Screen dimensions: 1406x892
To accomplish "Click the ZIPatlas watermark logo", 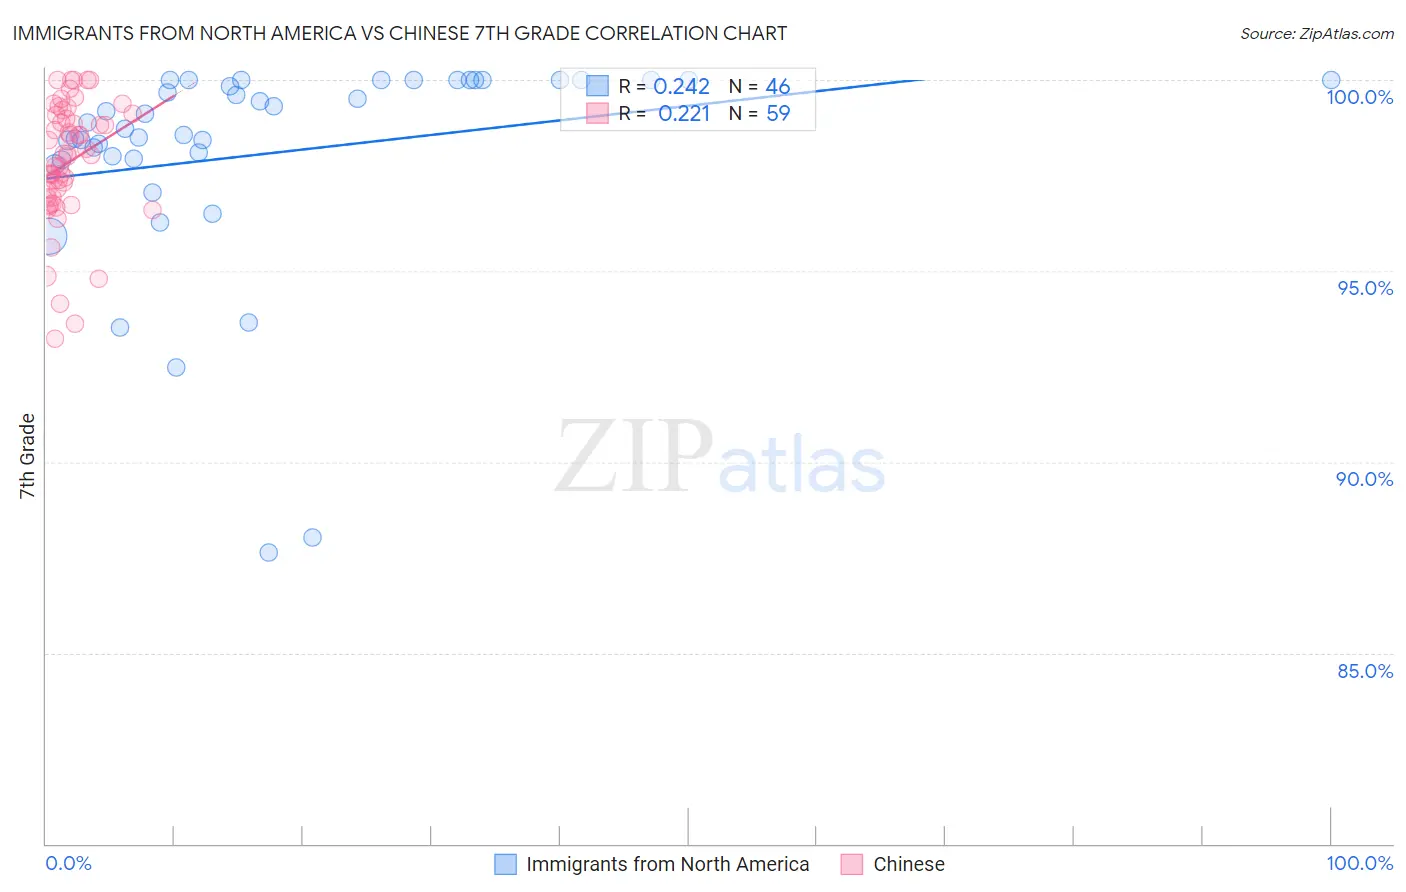I will [x=720, y=458].
